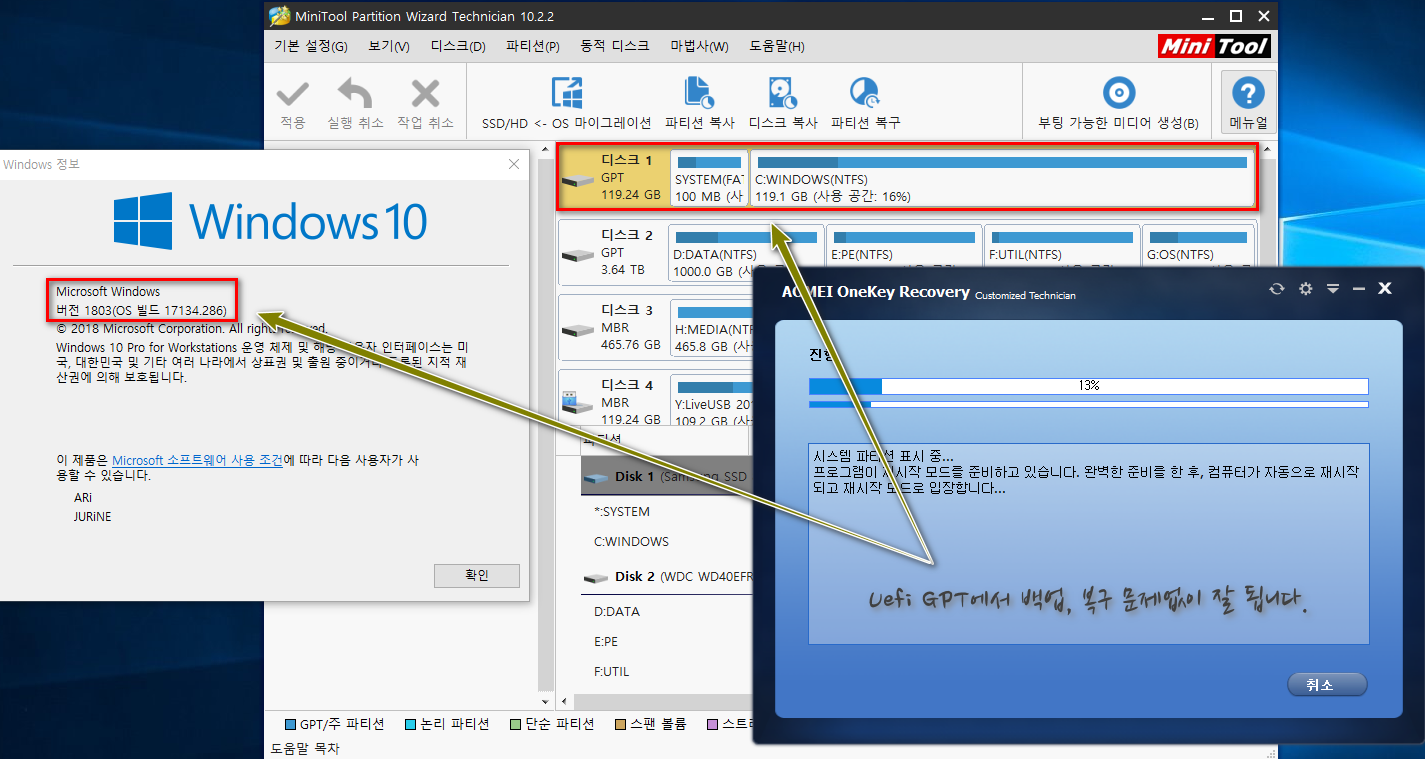Close the Windows 정보 dialog

[514, 164]
